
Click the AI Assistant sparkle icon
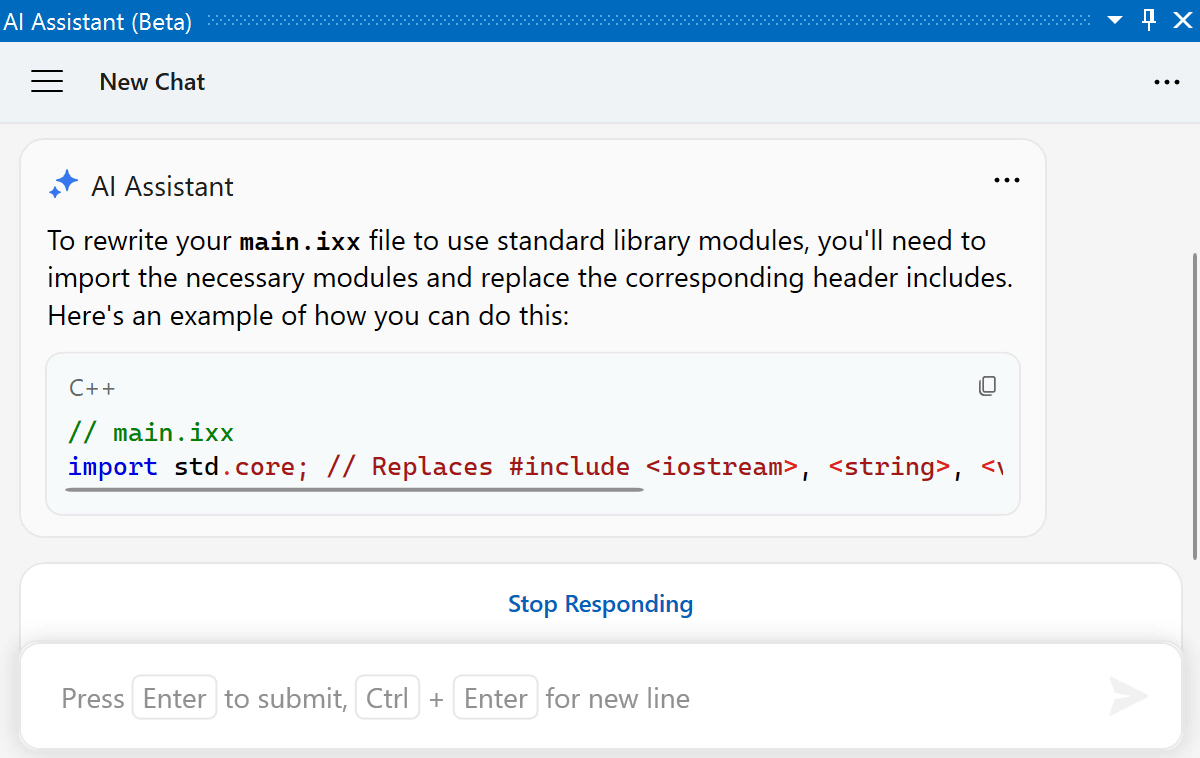(64, 185)
